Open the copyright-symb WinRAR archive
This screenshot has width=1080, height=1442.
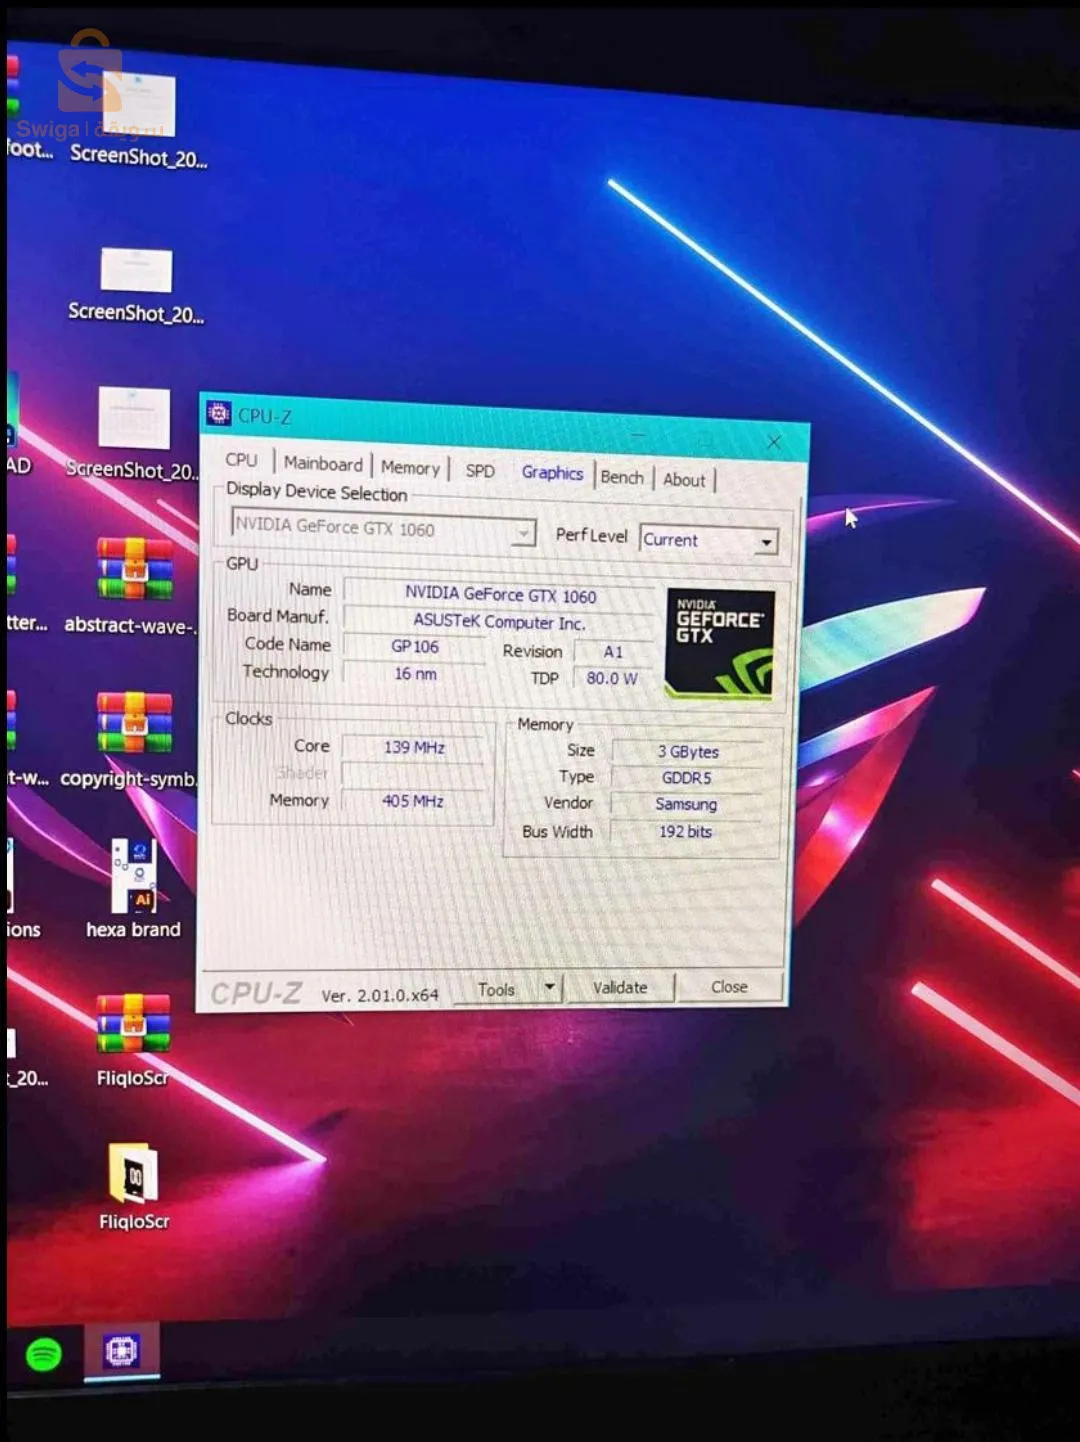134,723
